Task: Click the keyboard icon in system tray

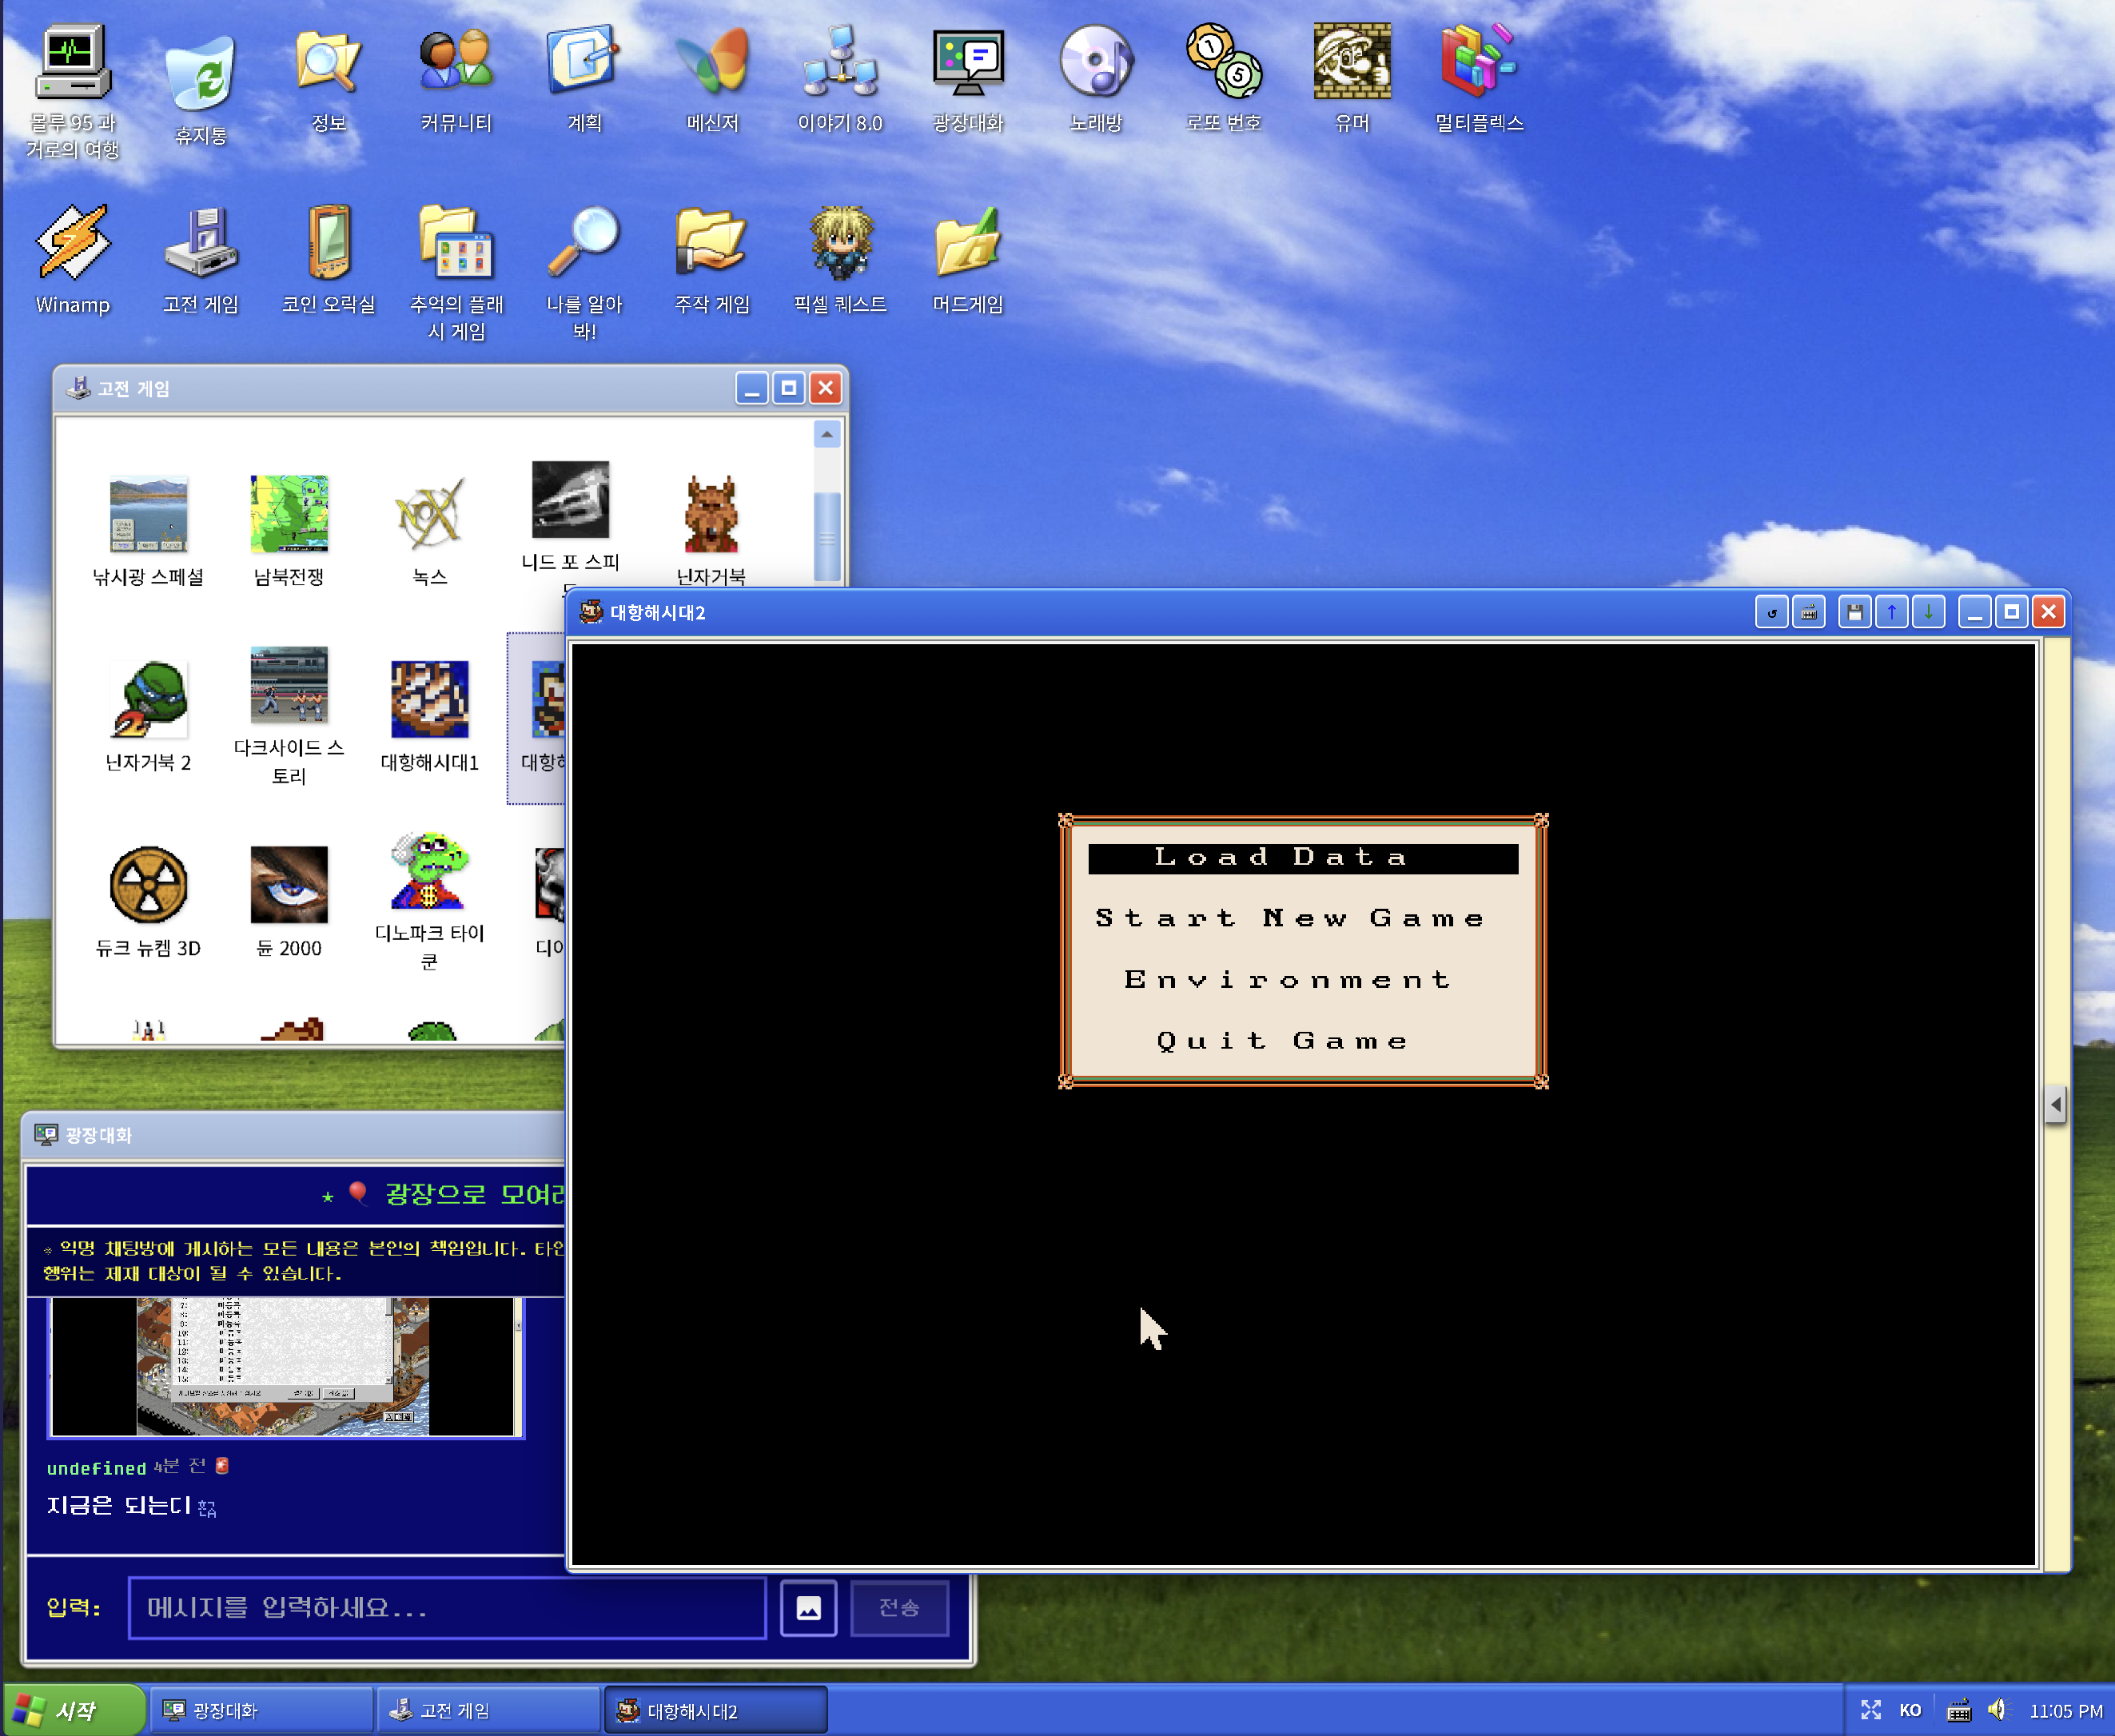Action: 1958,1711
